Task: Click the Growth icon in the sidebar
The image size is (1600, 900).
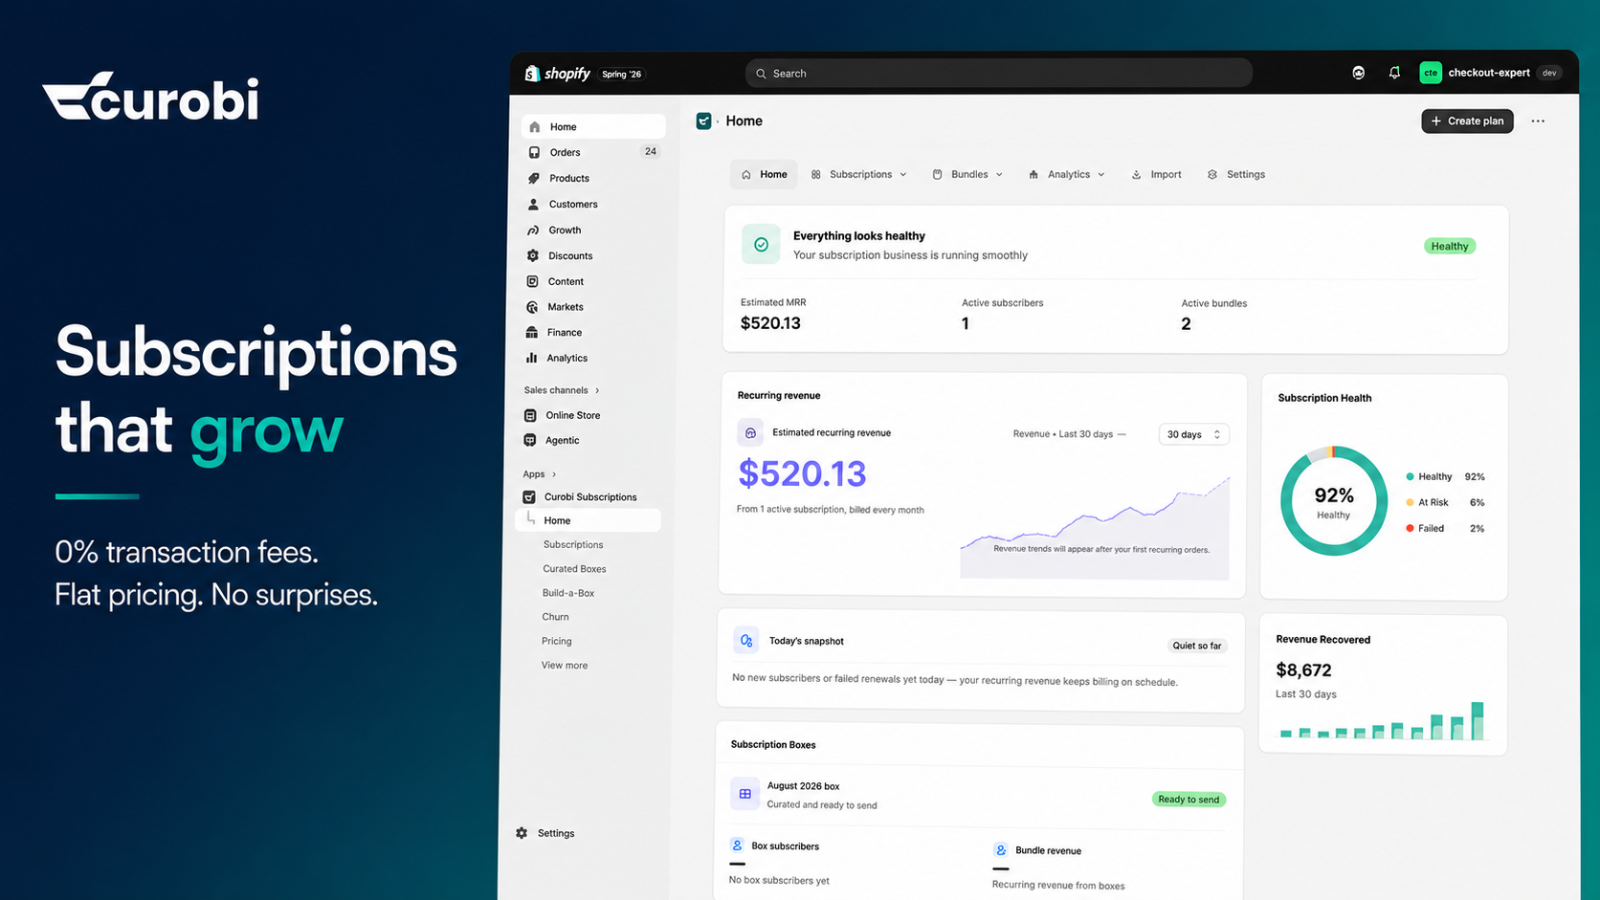Action: (x=533, y=230)
